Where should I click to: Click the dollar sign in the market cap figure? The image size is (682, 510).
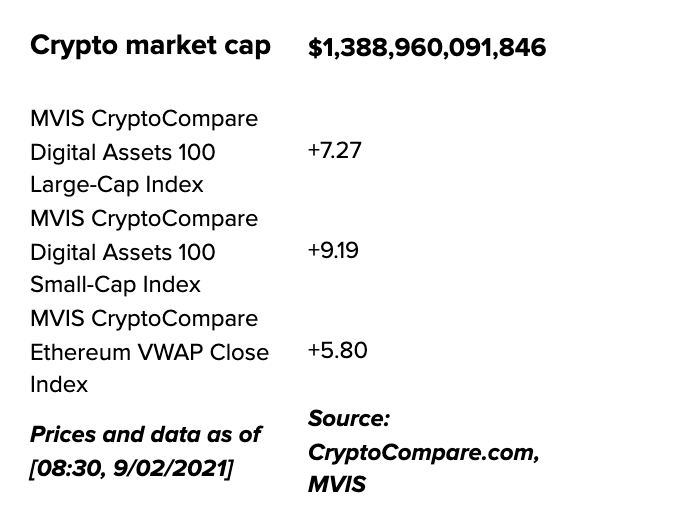pyautogui.click(x=314, y=47)
